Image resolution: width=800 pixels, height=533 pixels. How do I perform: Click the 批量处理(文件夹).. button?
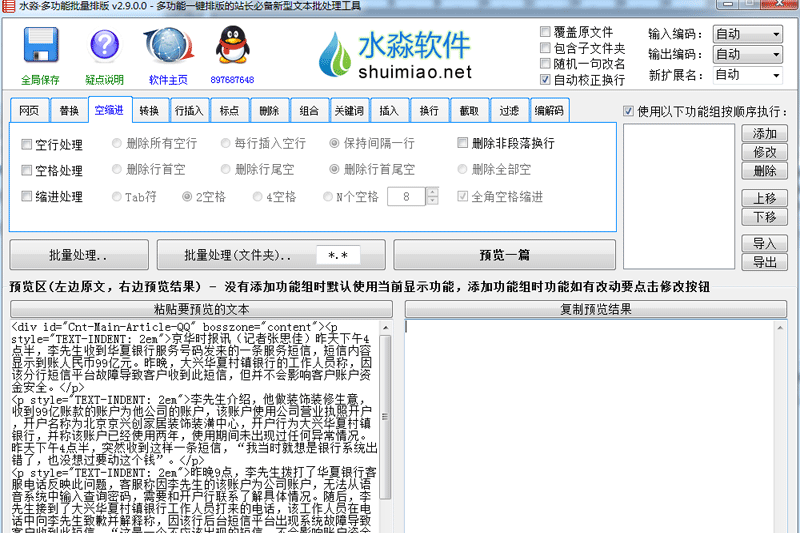[238, 255]
